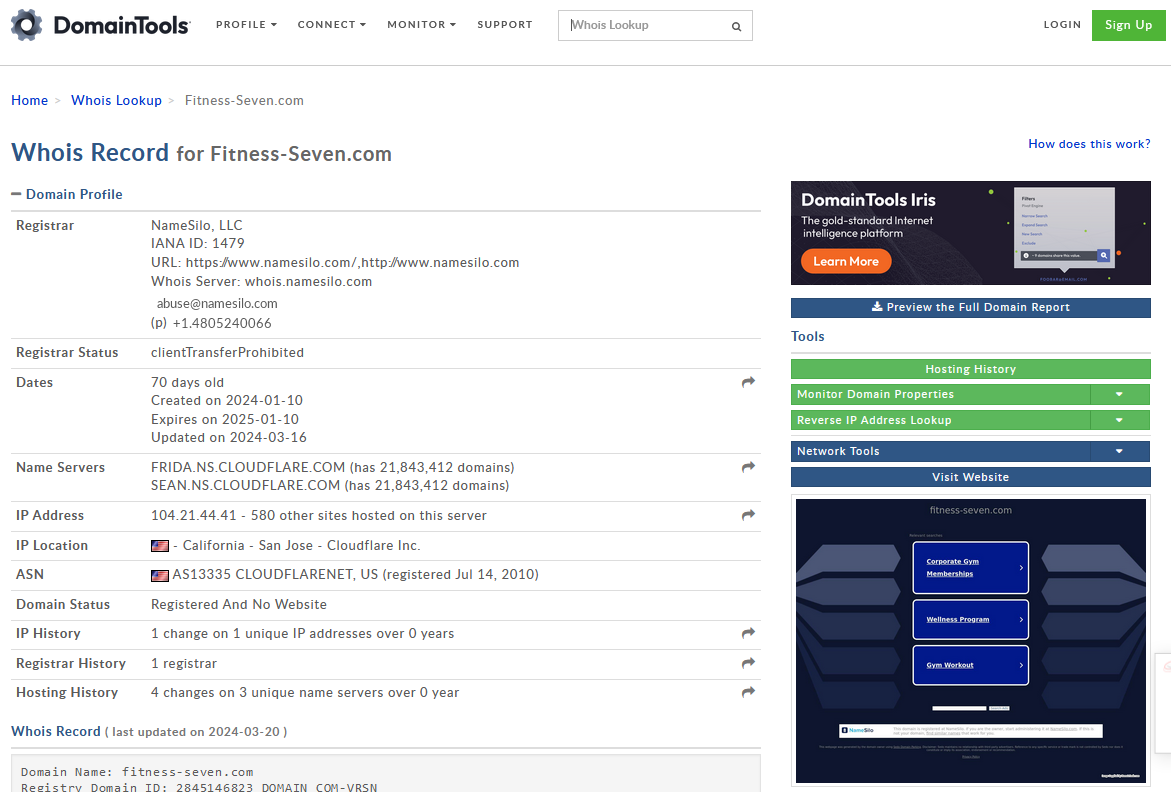
Task: Open the Profile dropdown menu
Action: pos(246,25)
